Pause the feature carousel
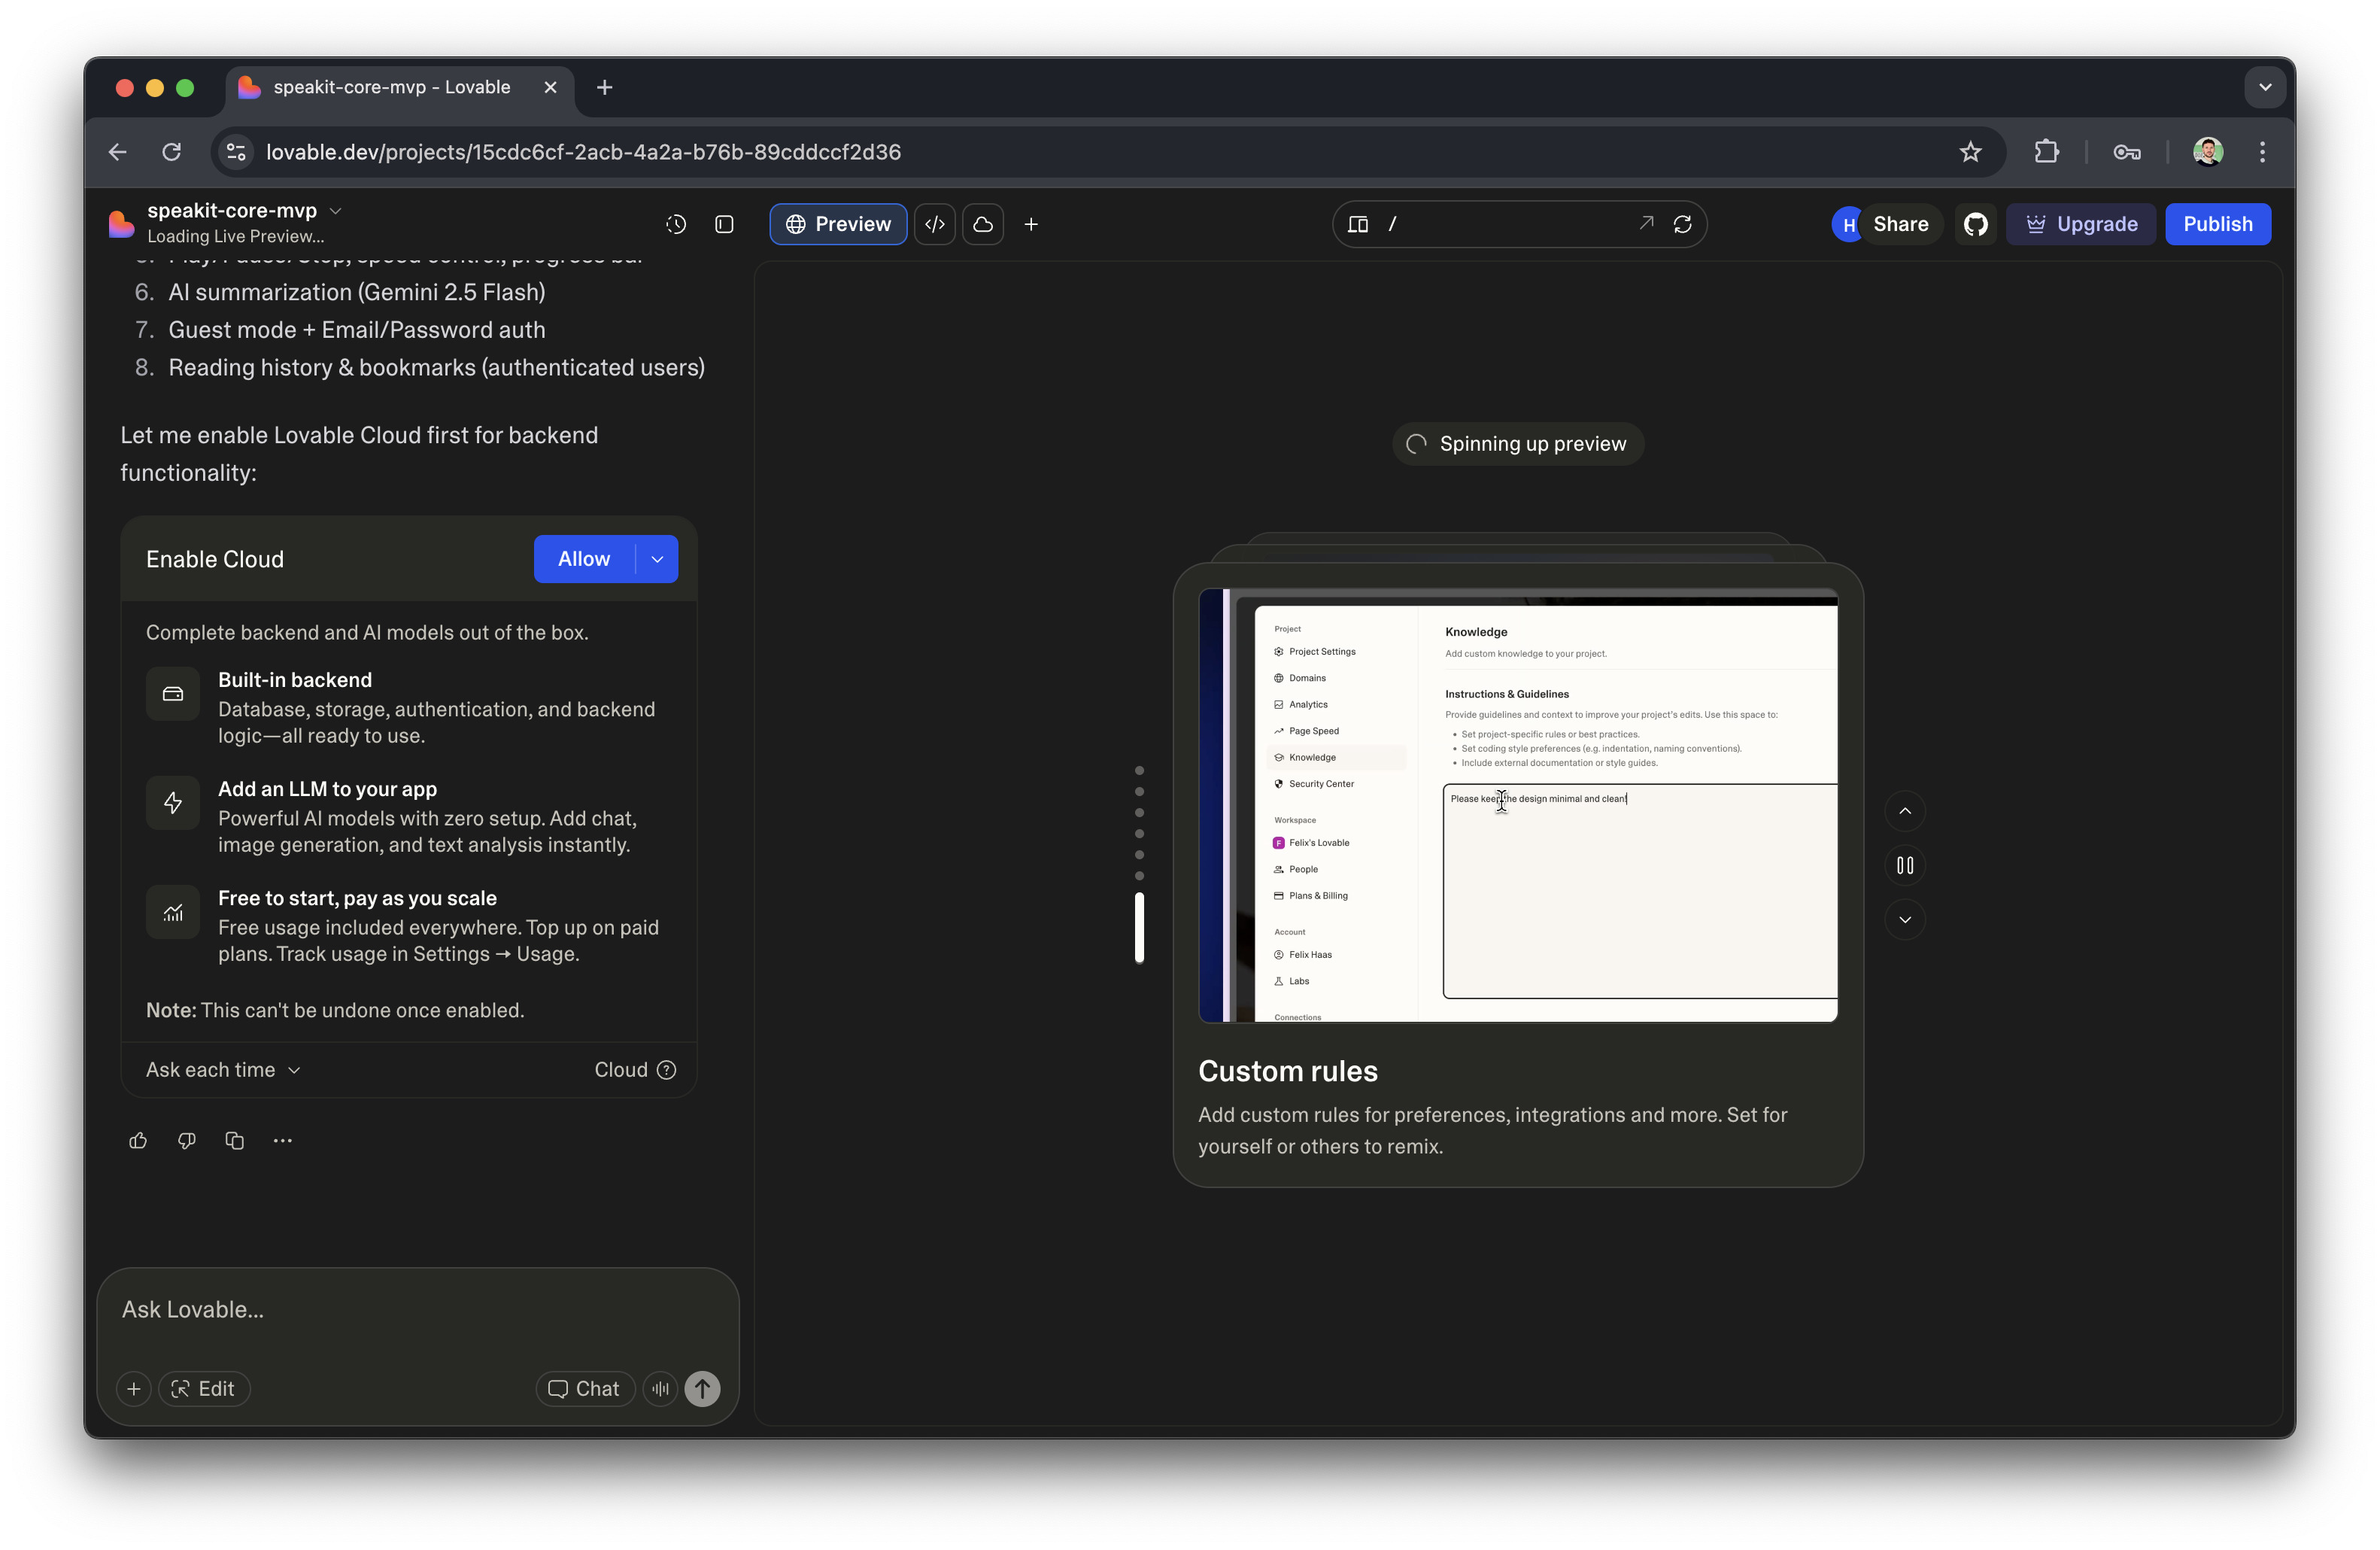The height and width of the screenshot is (1550, 2380). tap(1905, 865)
